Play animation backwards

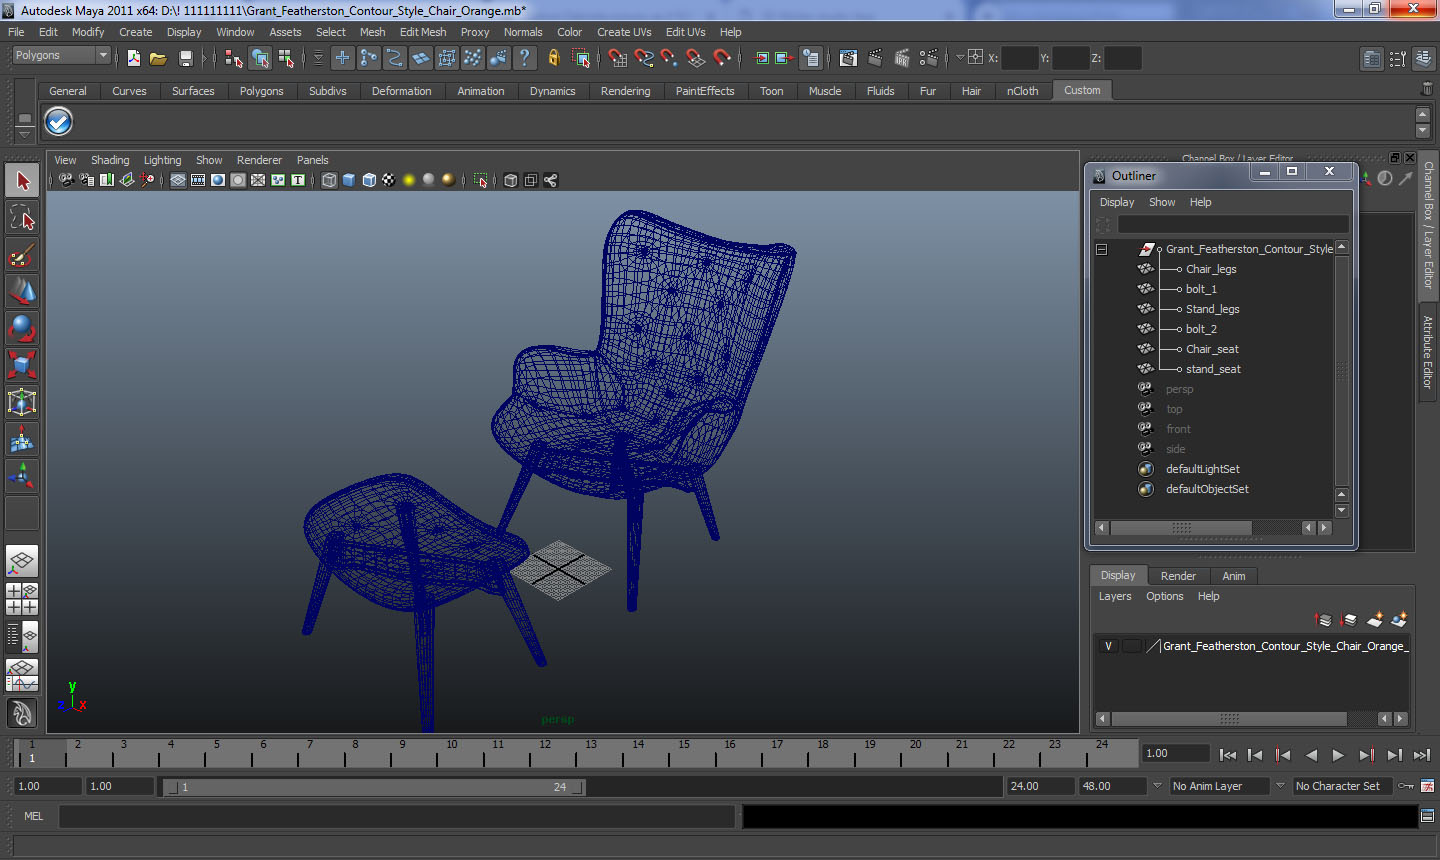click(x=1311, y=755)
